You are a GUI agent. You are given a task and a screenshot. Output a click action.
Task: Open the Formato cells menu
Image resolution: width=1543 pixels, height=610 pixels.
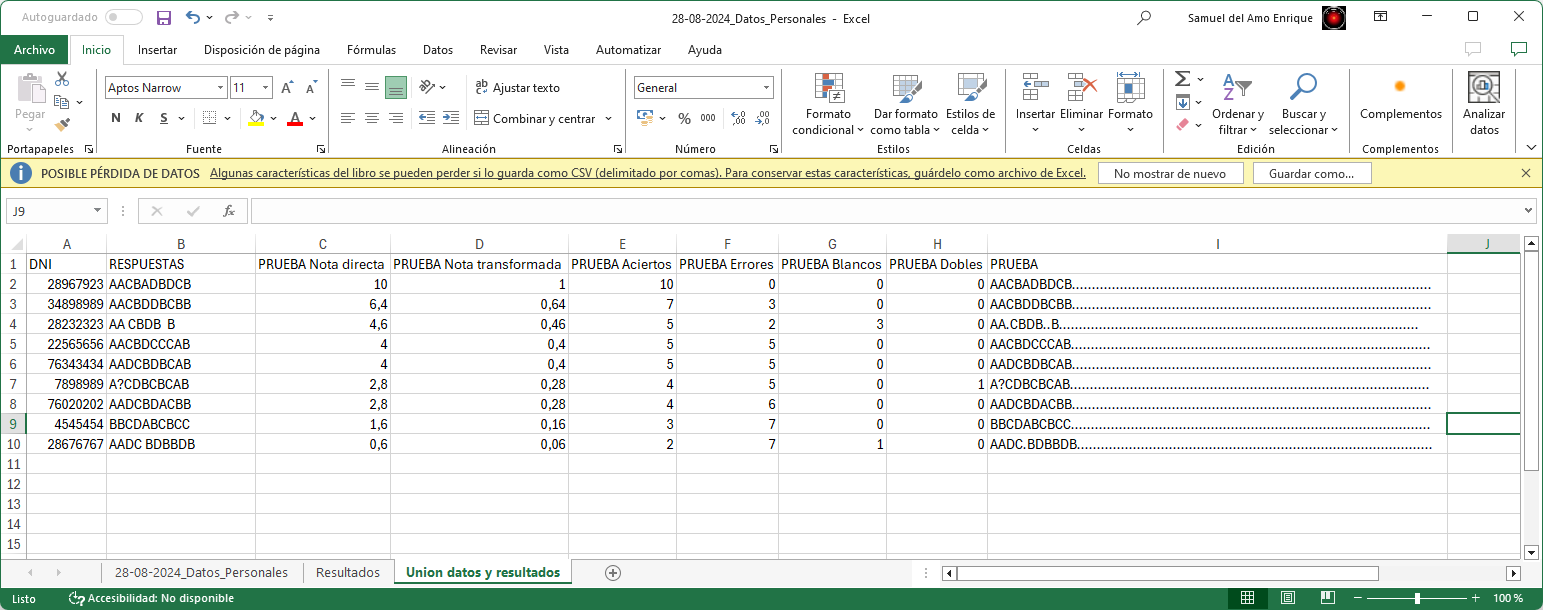(x=1130, y=105)
